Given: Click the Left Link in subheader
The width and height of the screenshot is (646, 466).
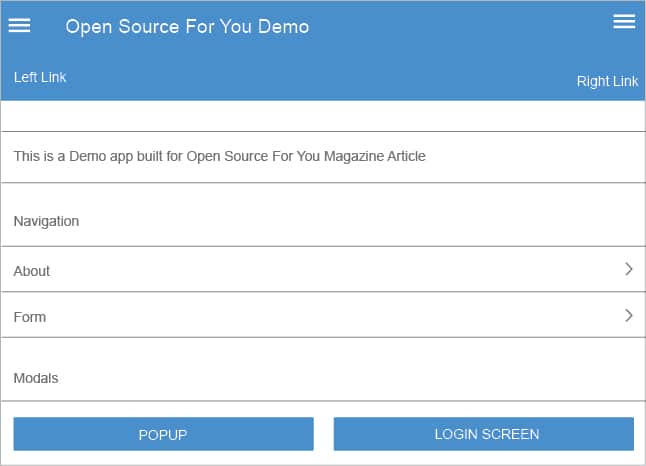Looking at the screenshot, I should 40,77.
